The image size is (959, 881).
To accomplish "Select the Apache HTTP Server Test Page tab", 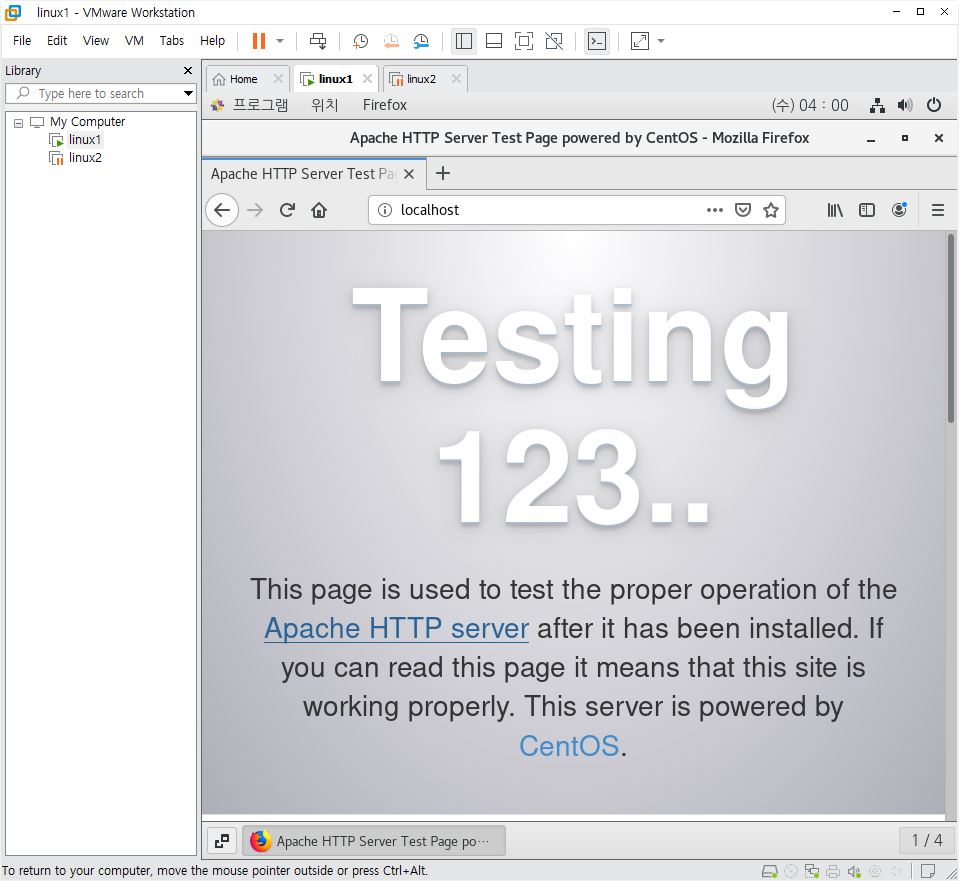I will click(x=303, y=174).
